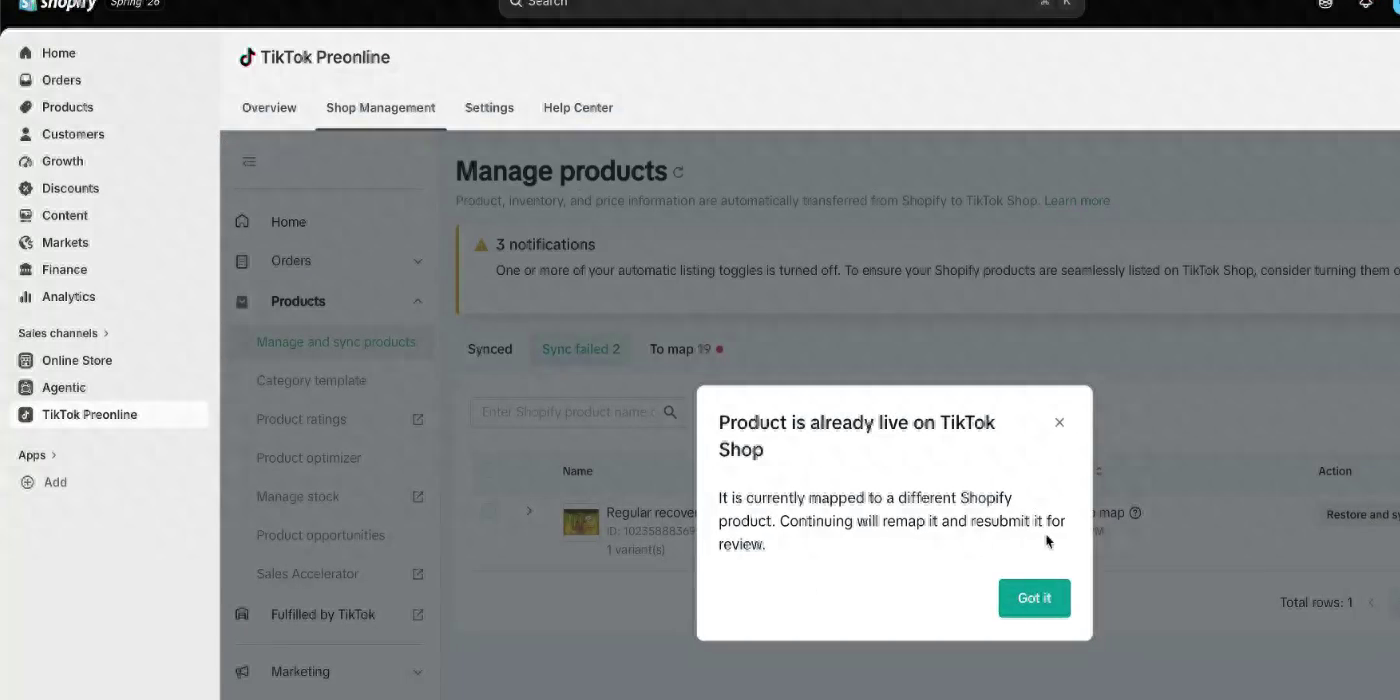The height and width of the screenshot is (700, 1400).
Task: Add a new app with Add
Action: pyautogui.click(x=55, y=482)
